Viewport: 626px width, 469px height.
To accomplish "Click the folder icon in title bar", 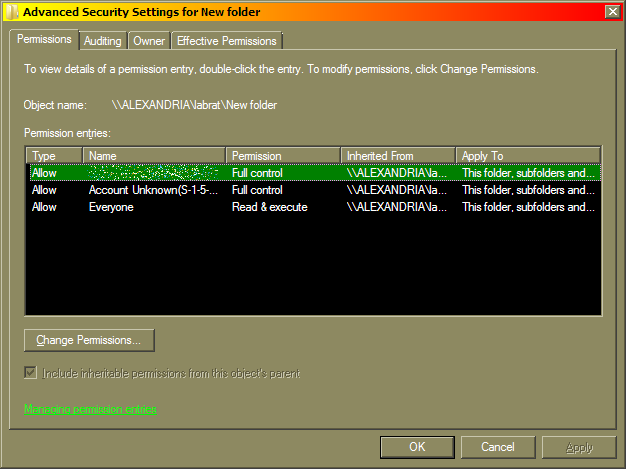I will pos(12,12).
